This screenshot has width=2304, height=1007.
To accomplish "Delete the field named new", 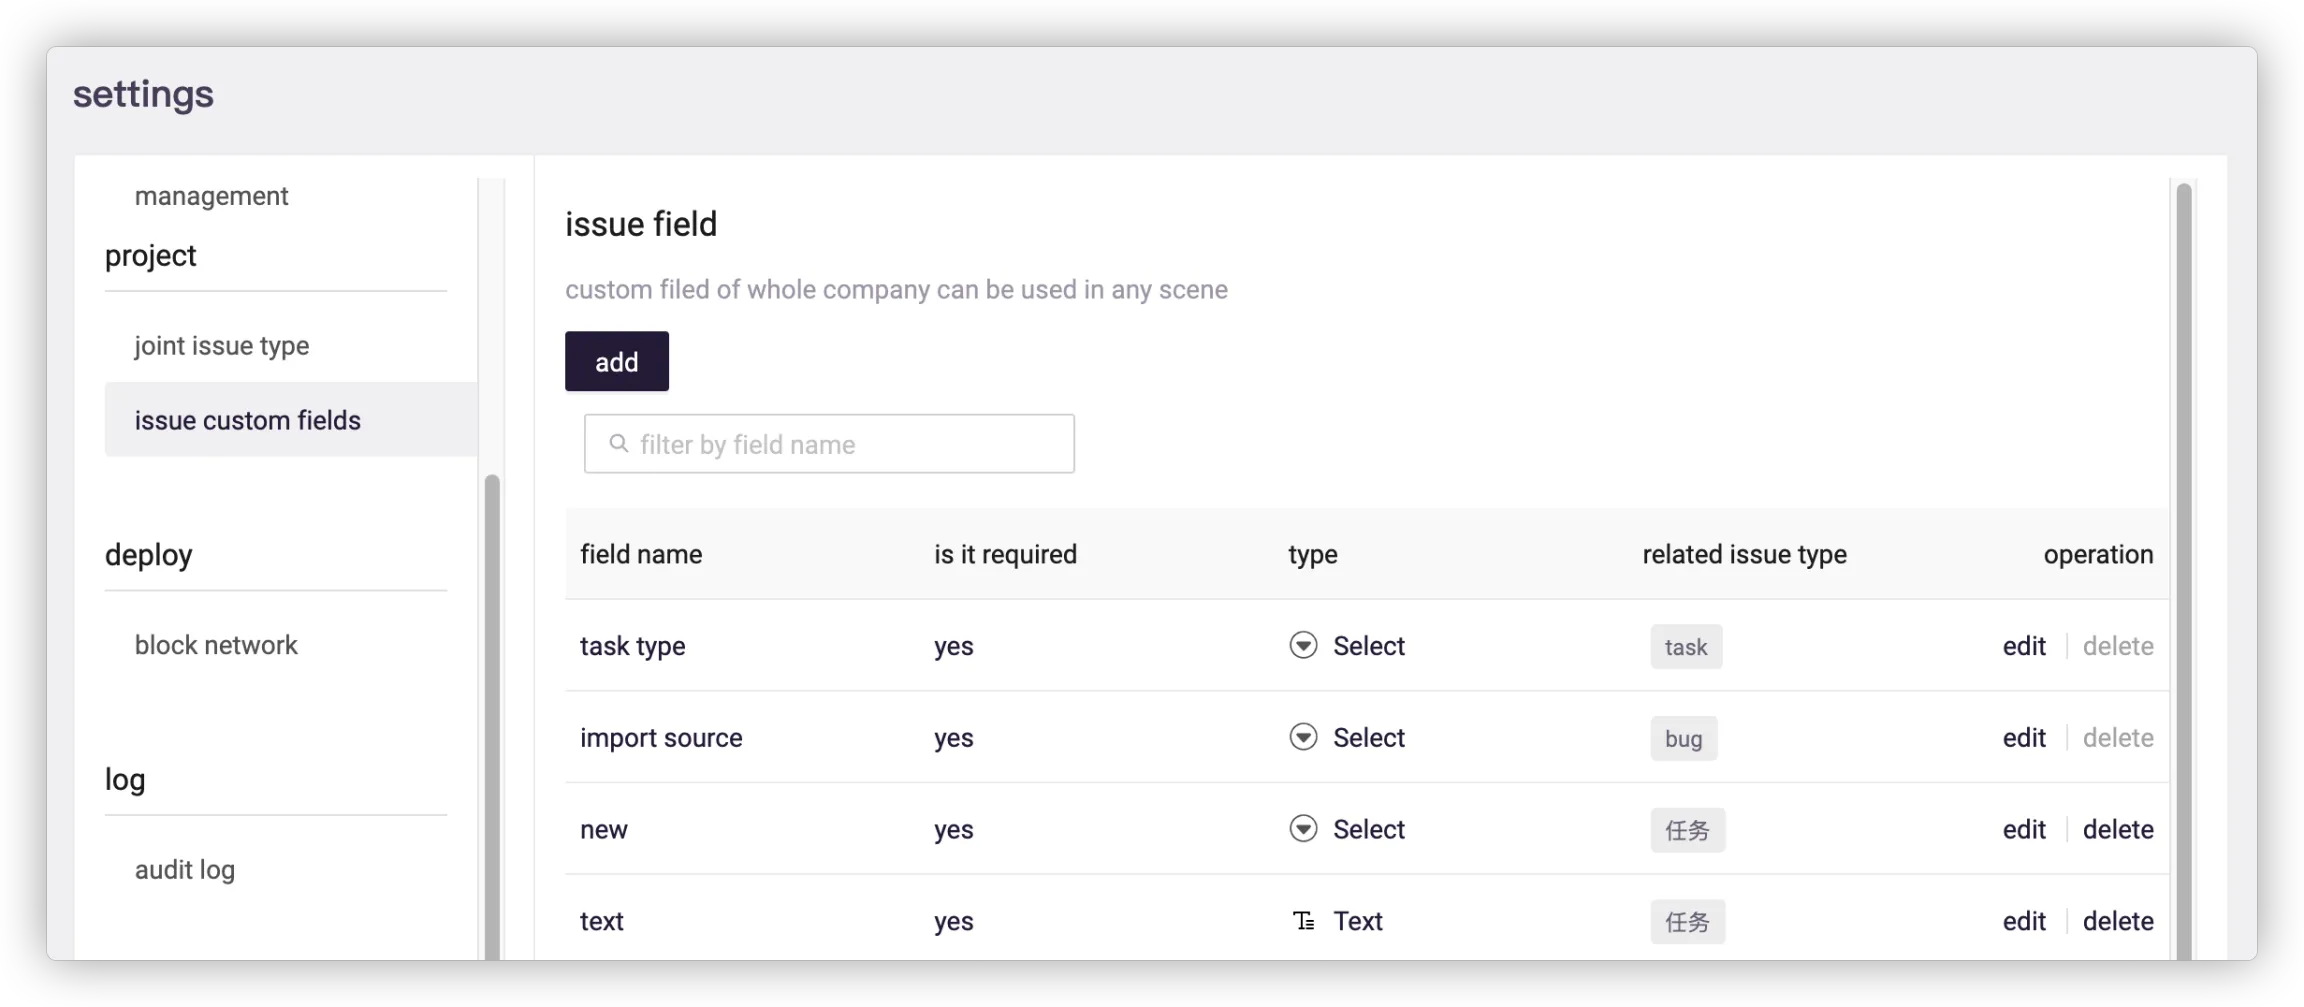I will (2118, 830).
